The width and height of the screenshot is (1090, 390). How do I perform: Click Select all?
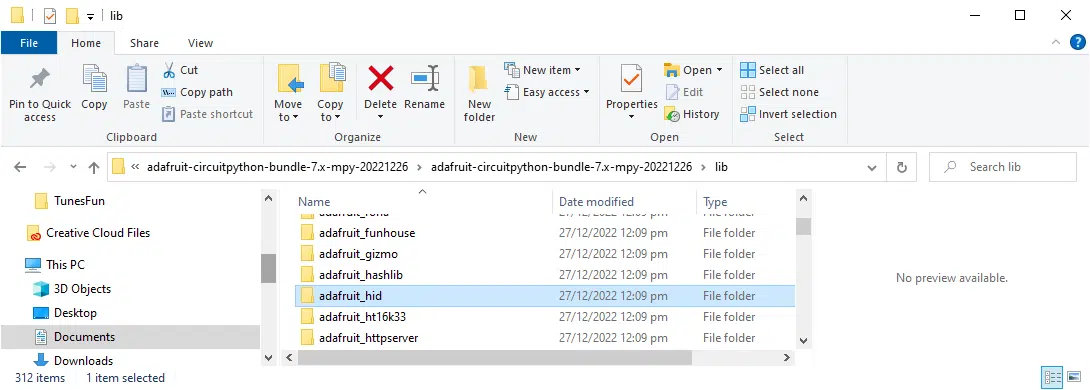[x=772, y=70]
